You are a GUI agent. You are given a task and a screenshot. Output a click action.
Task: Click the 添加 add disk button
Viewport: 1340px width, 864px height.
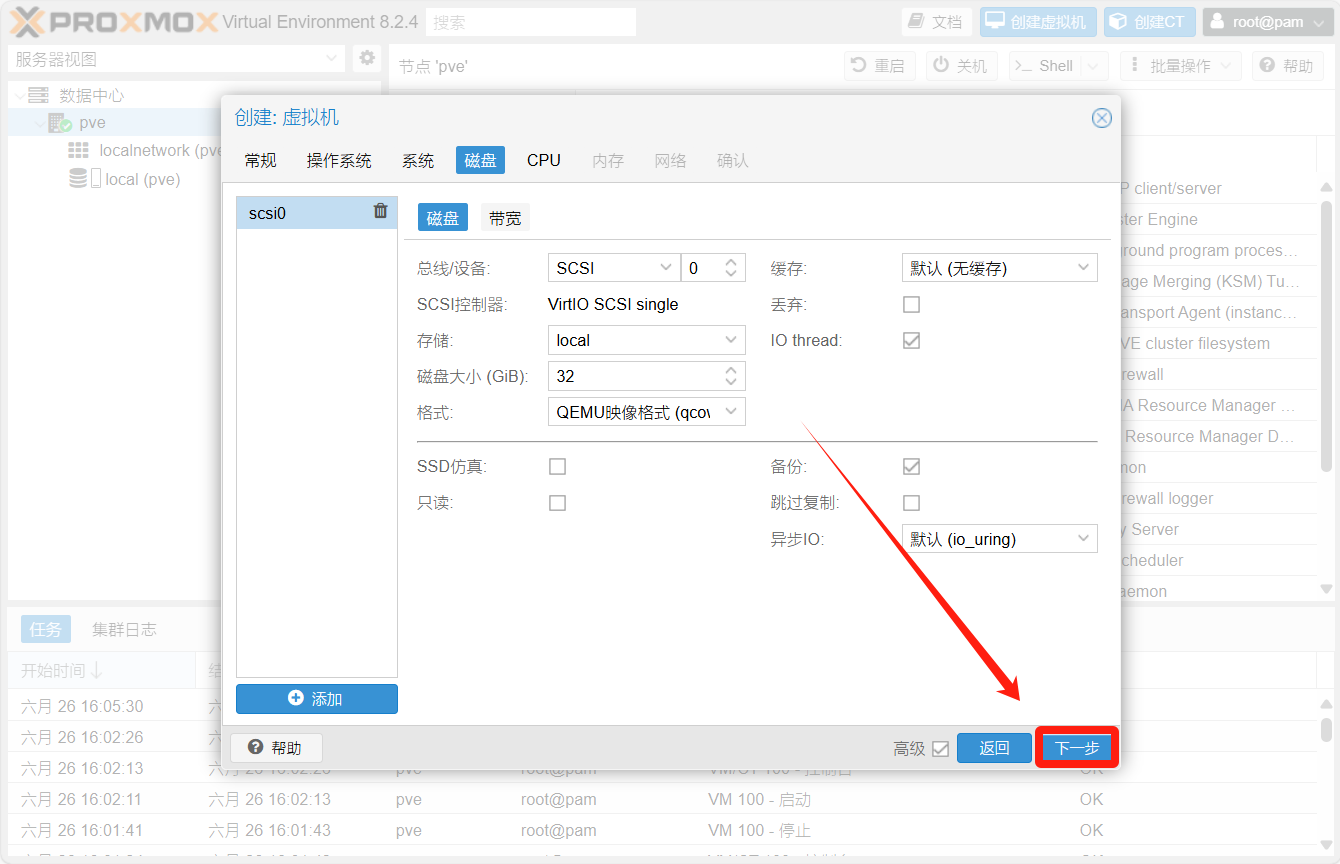coord(316,699)
